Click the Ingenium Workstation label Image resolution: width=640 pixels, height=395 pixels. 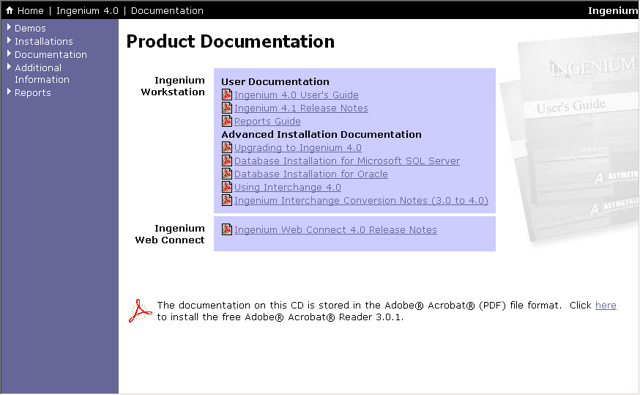coord(173,86)
